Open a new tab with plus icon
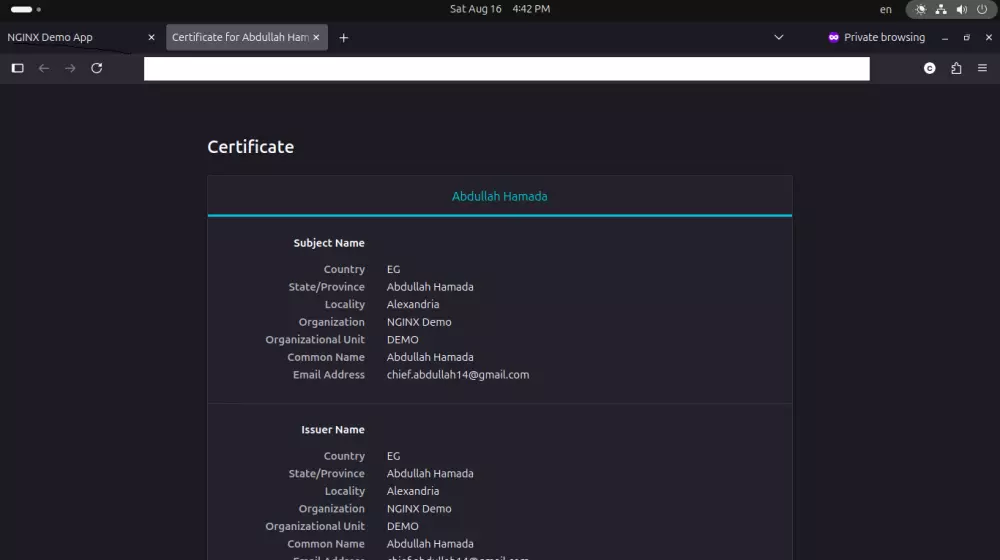 (344, 38)
